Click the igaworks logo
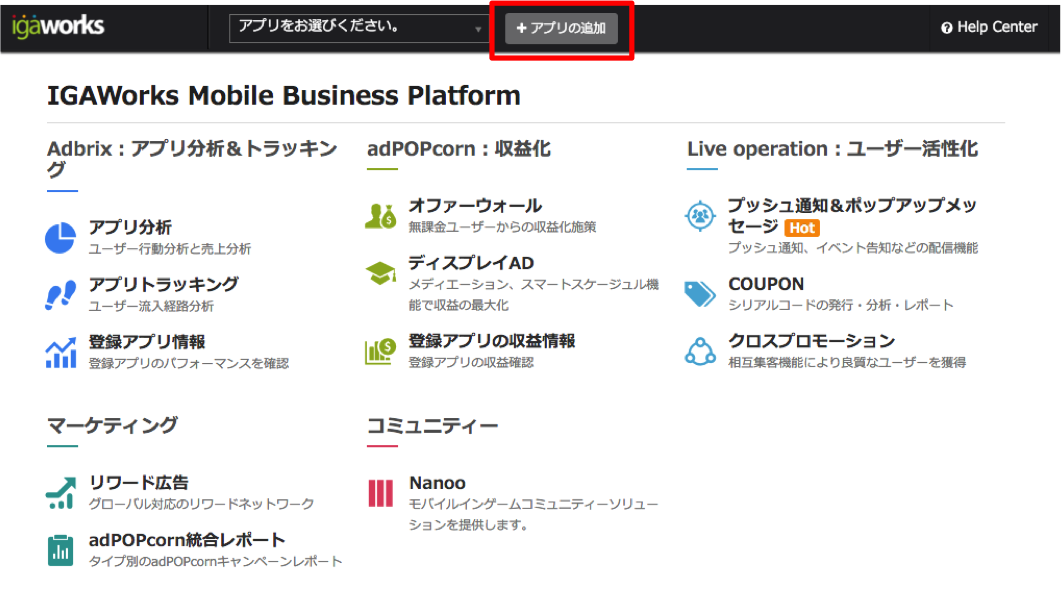1061x602 pixels. (x=58, y=26)
